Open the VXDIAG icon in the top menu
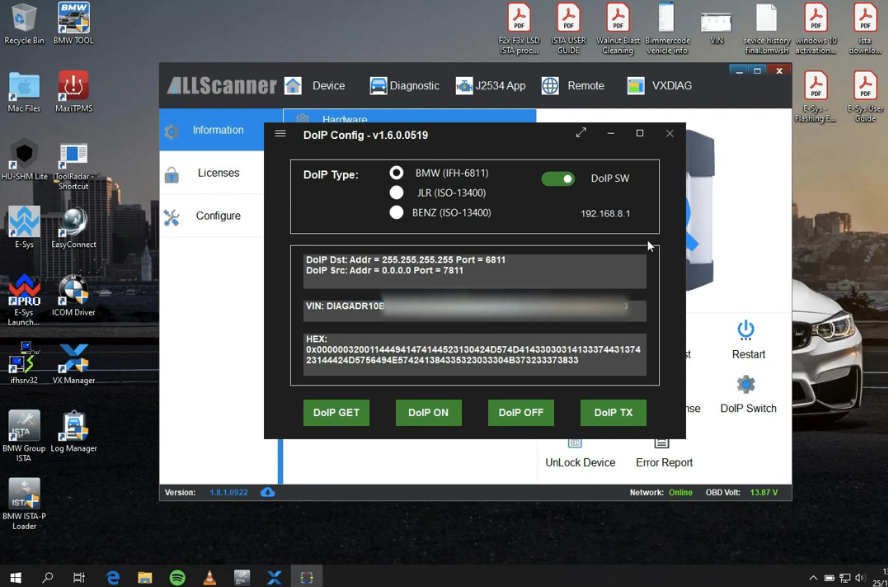 (x=635, y=85)
